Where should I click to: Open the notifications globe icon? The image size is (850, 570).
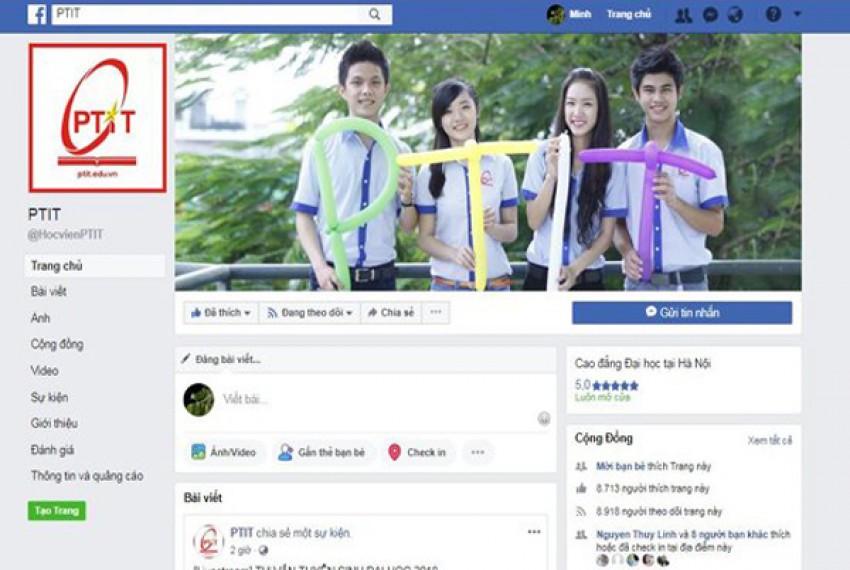(x=735, y=14)
